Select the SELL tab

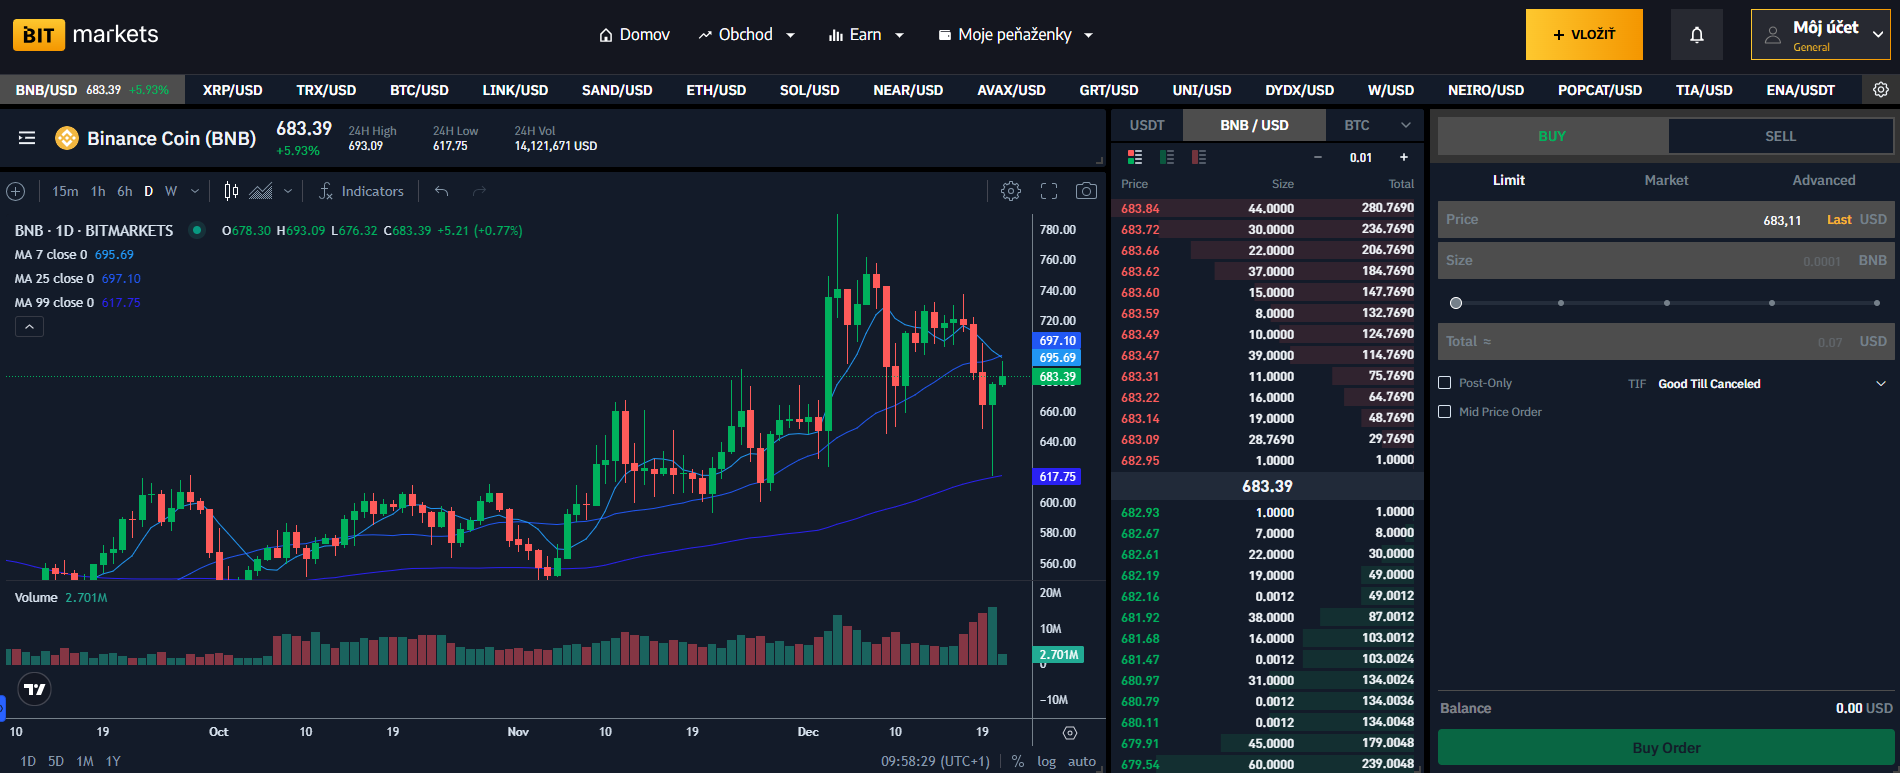click(x=1780, y=136)
